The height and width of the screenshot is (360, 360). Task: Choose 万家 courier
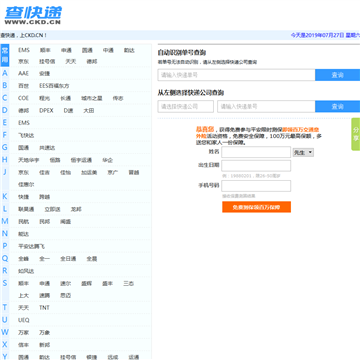point(23,333)
